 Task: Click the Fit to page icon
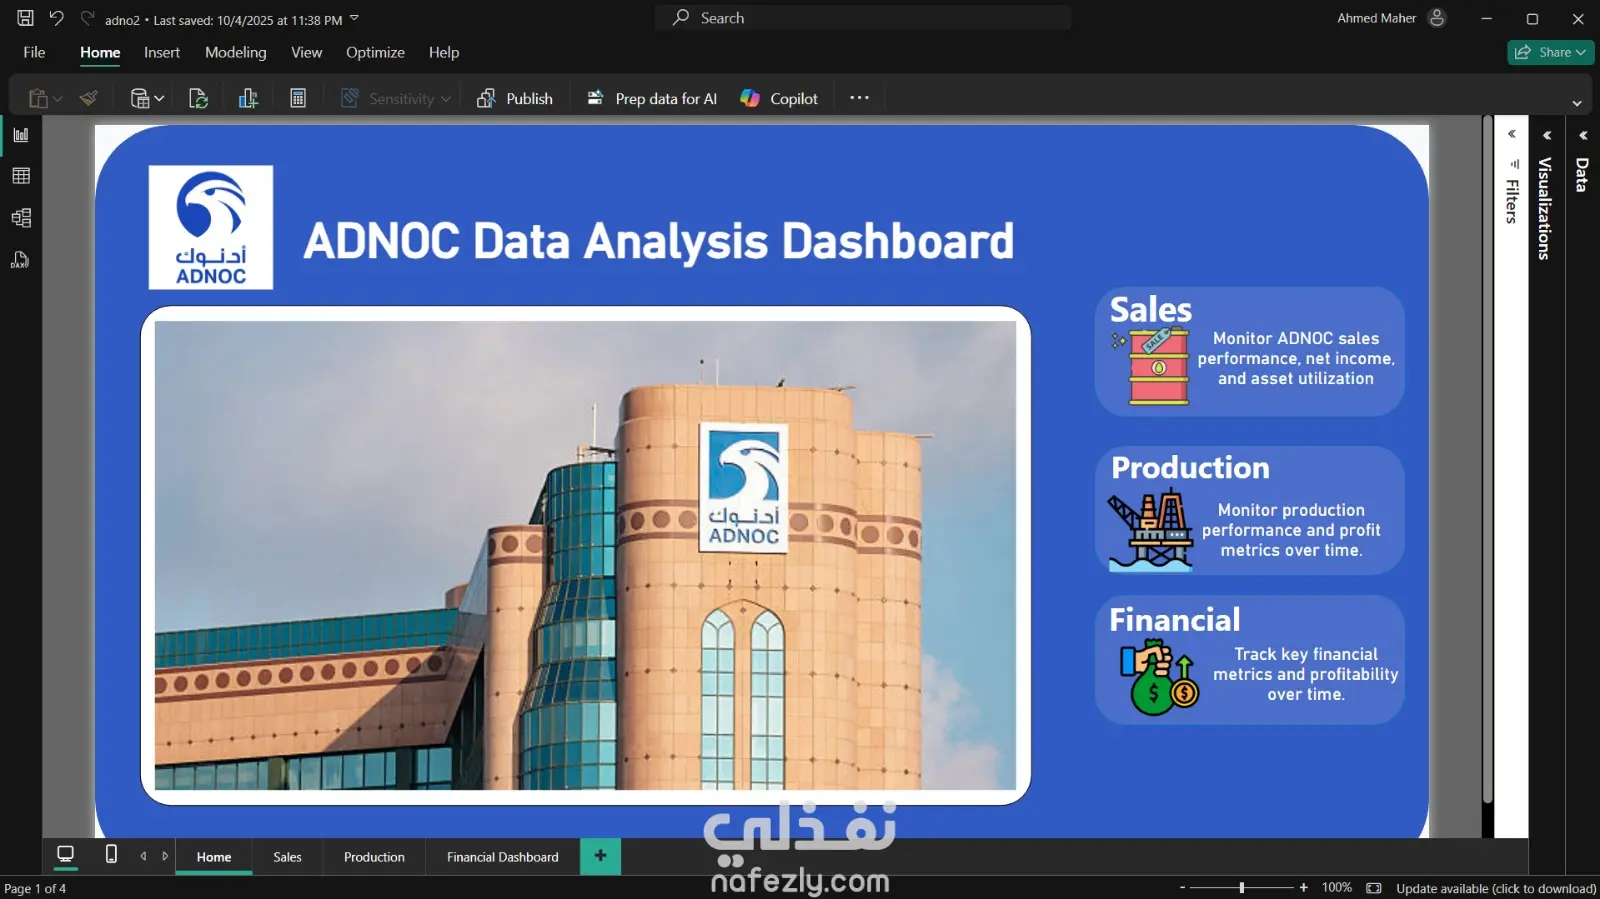(x=1374, y=888)
